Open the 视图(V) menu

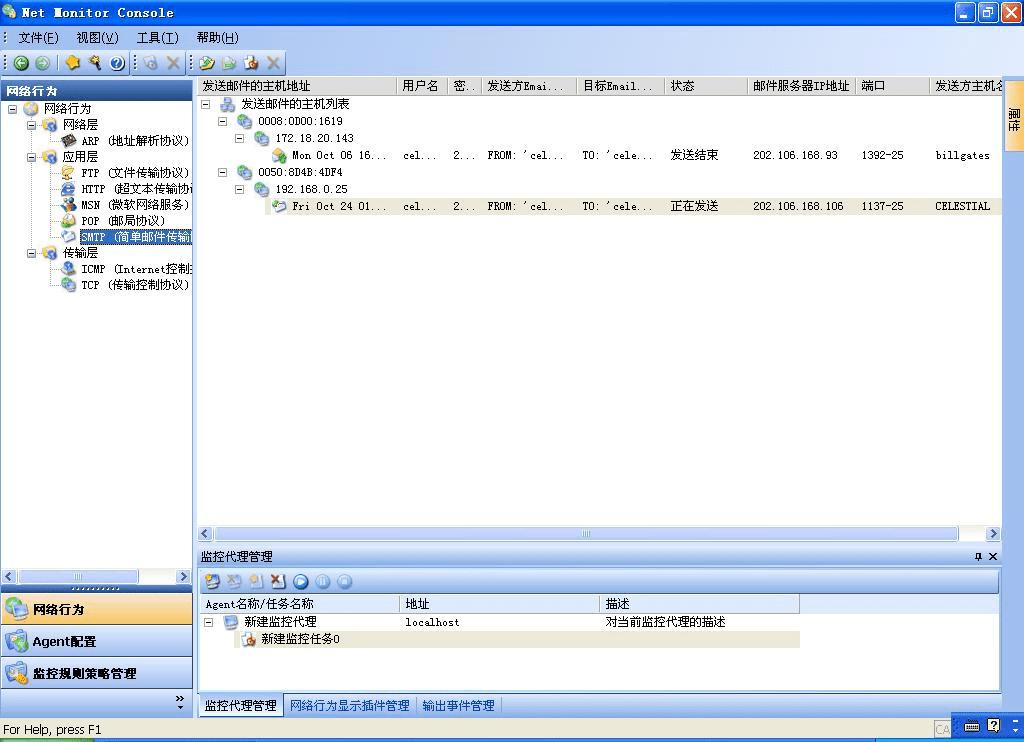[x=97, y=38]
